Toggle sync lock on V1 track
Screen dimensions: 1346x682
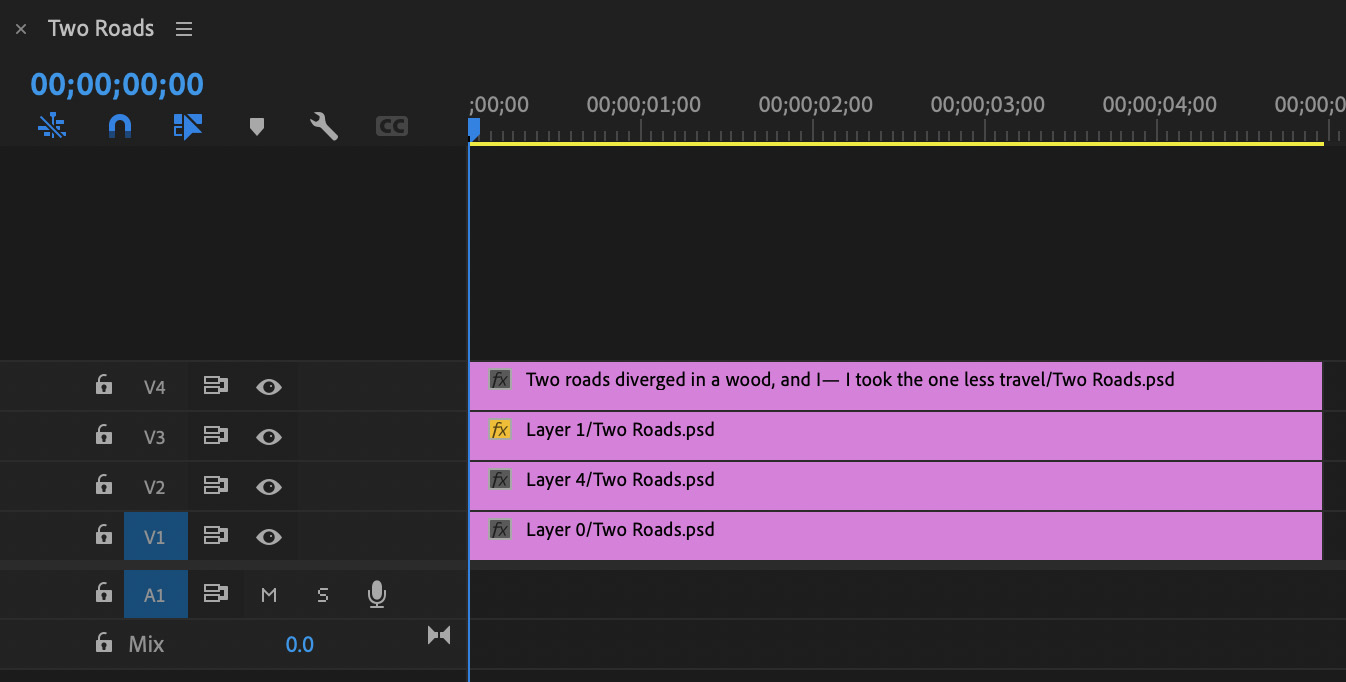[215, 537]
